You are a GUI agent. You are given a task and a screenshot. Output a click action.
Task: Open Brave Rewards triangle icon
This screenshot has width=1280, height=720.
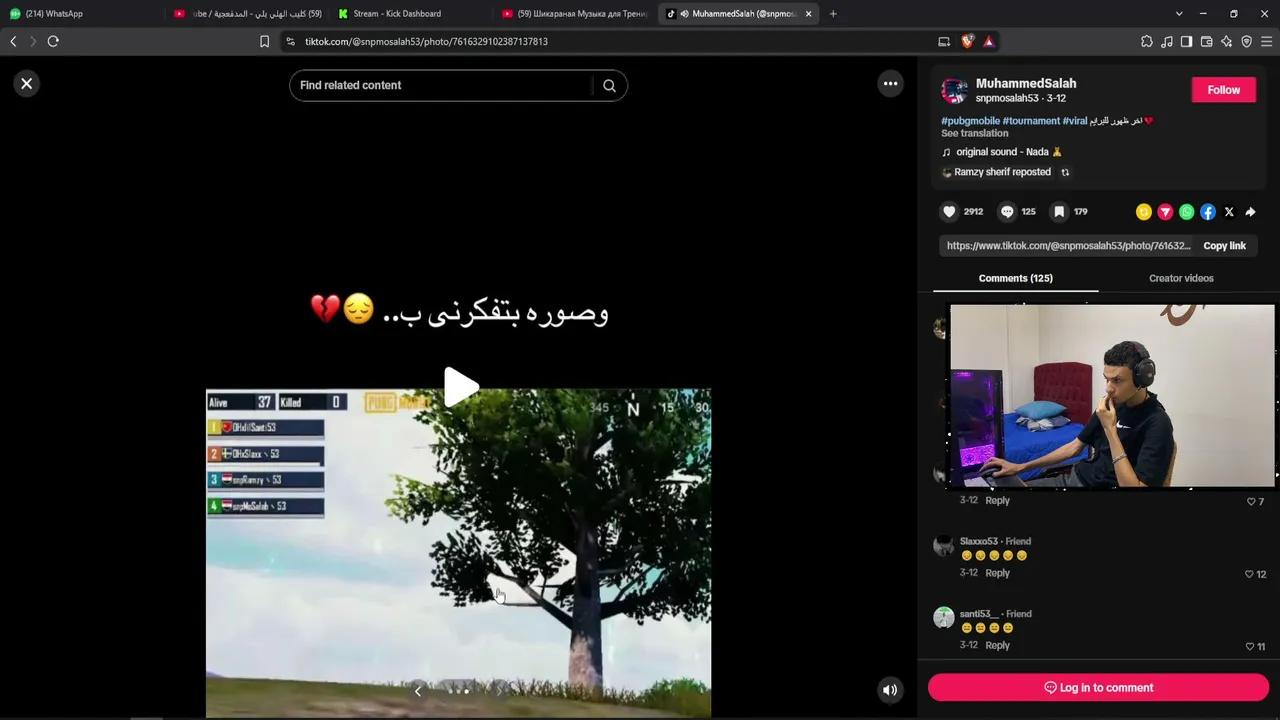[x=988, y=41]
